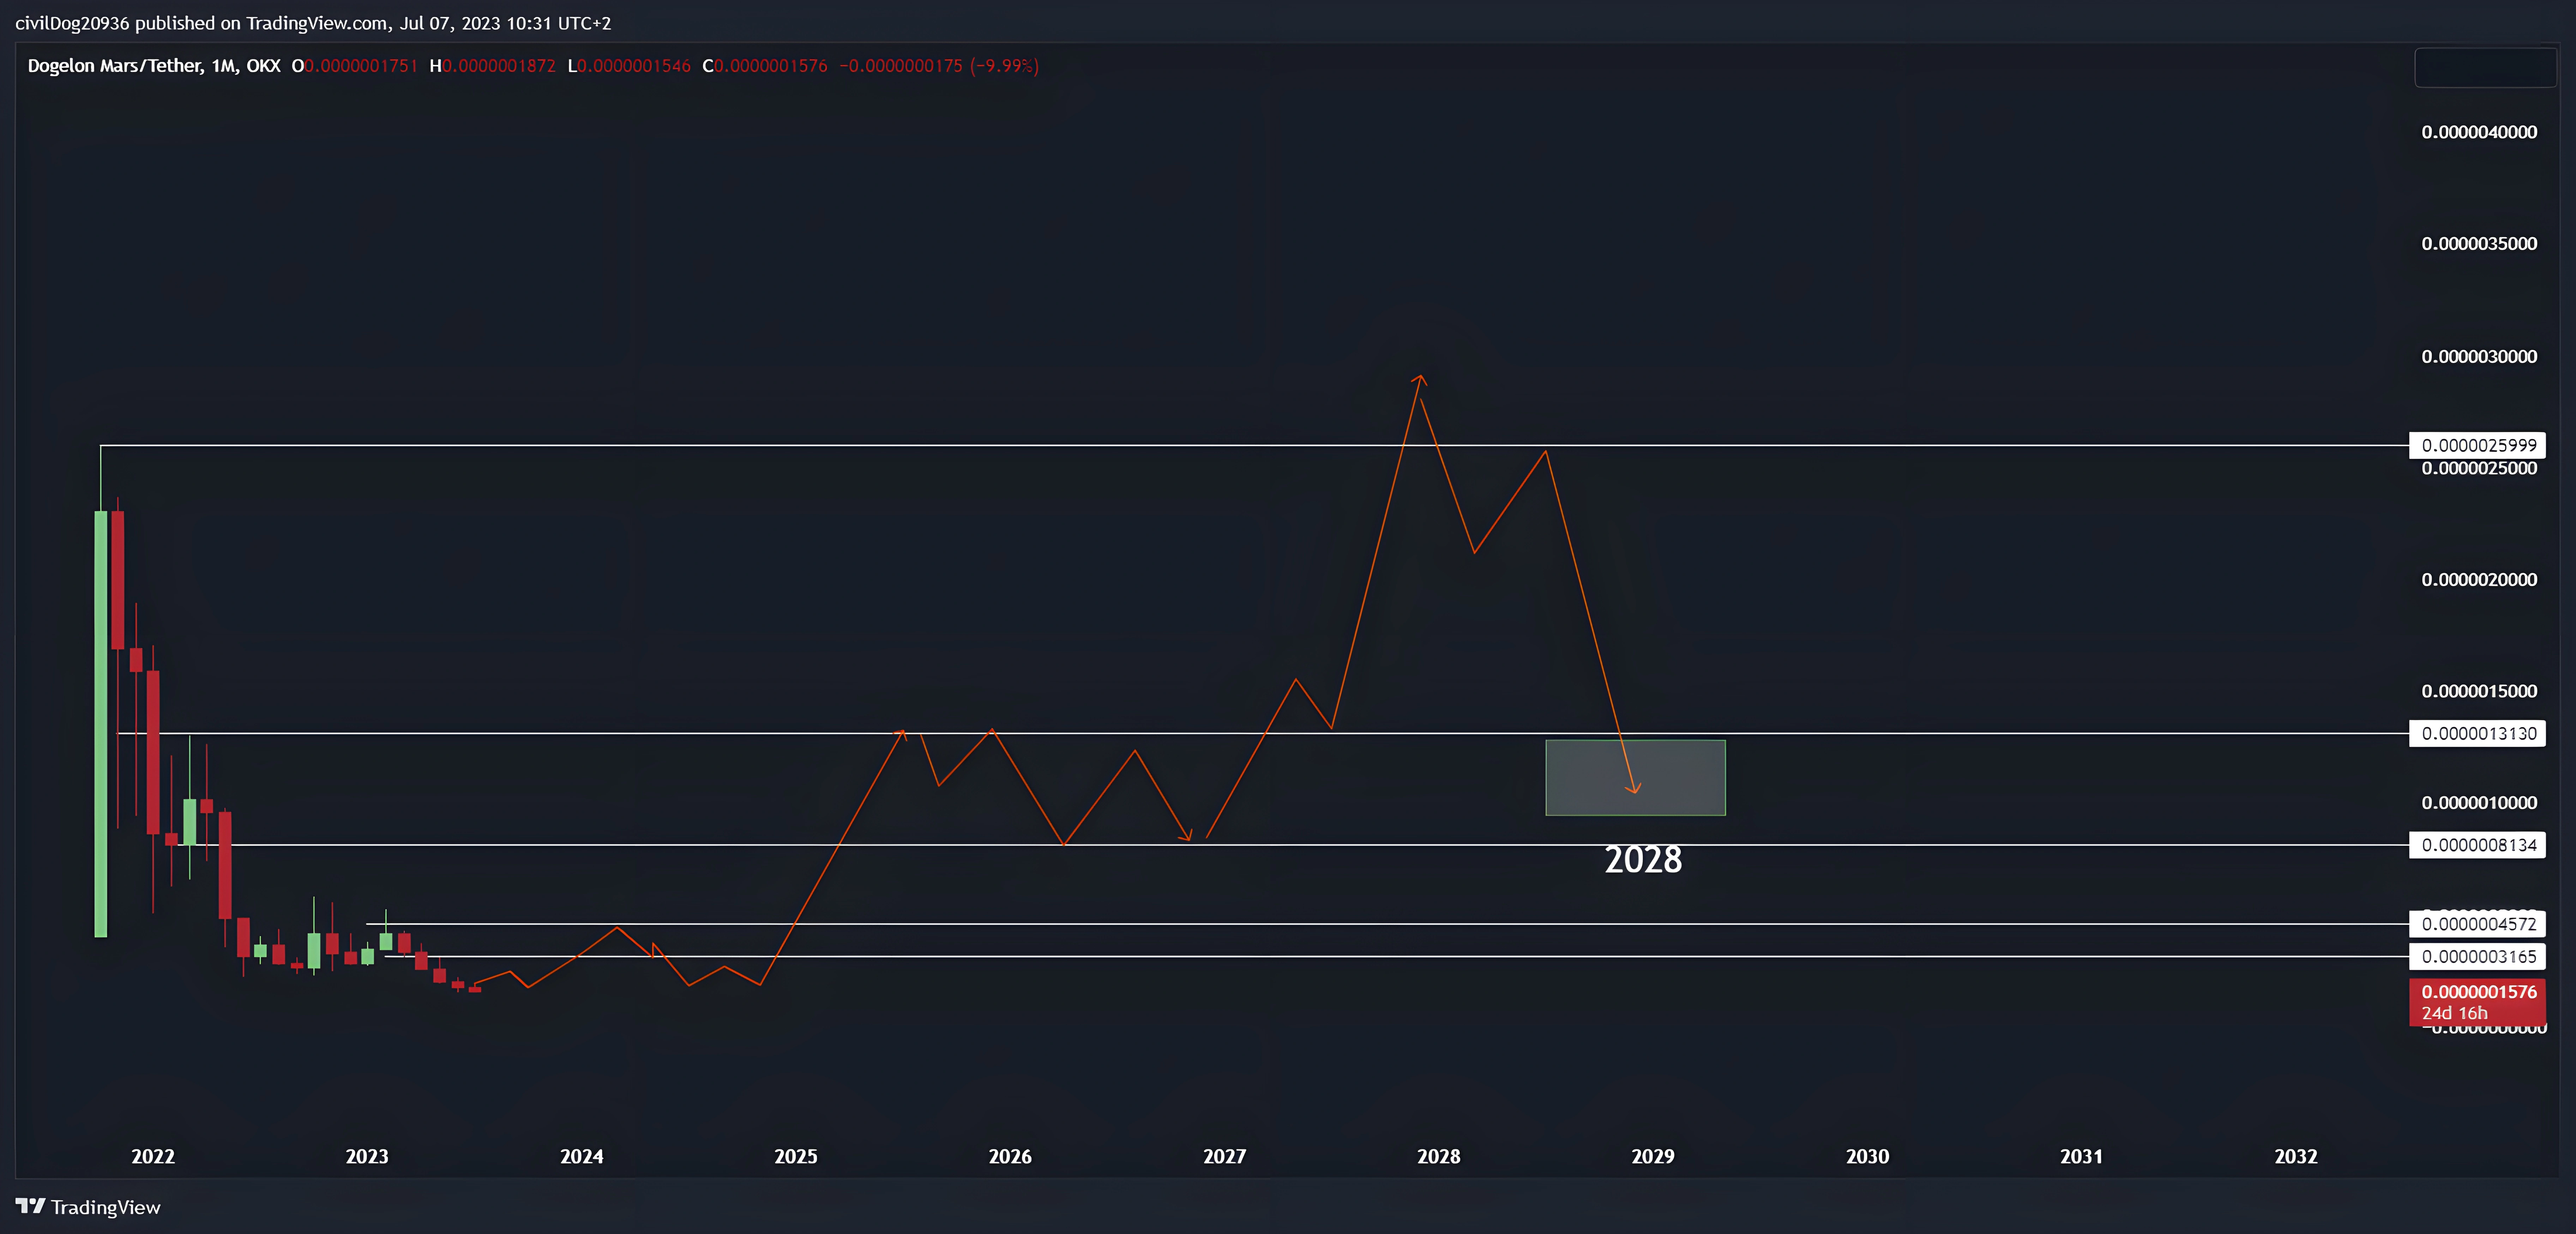
Task: Click the red current price 0.0000001576 tag
Action: pos(2477,1002)
